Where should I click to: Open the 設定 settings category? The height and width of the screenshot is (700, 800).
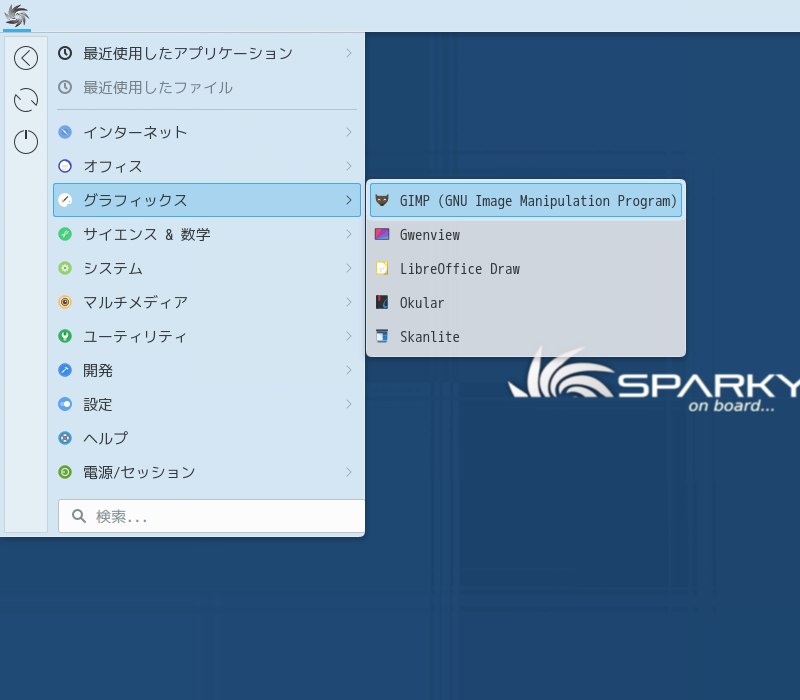[x=98, y=404]
